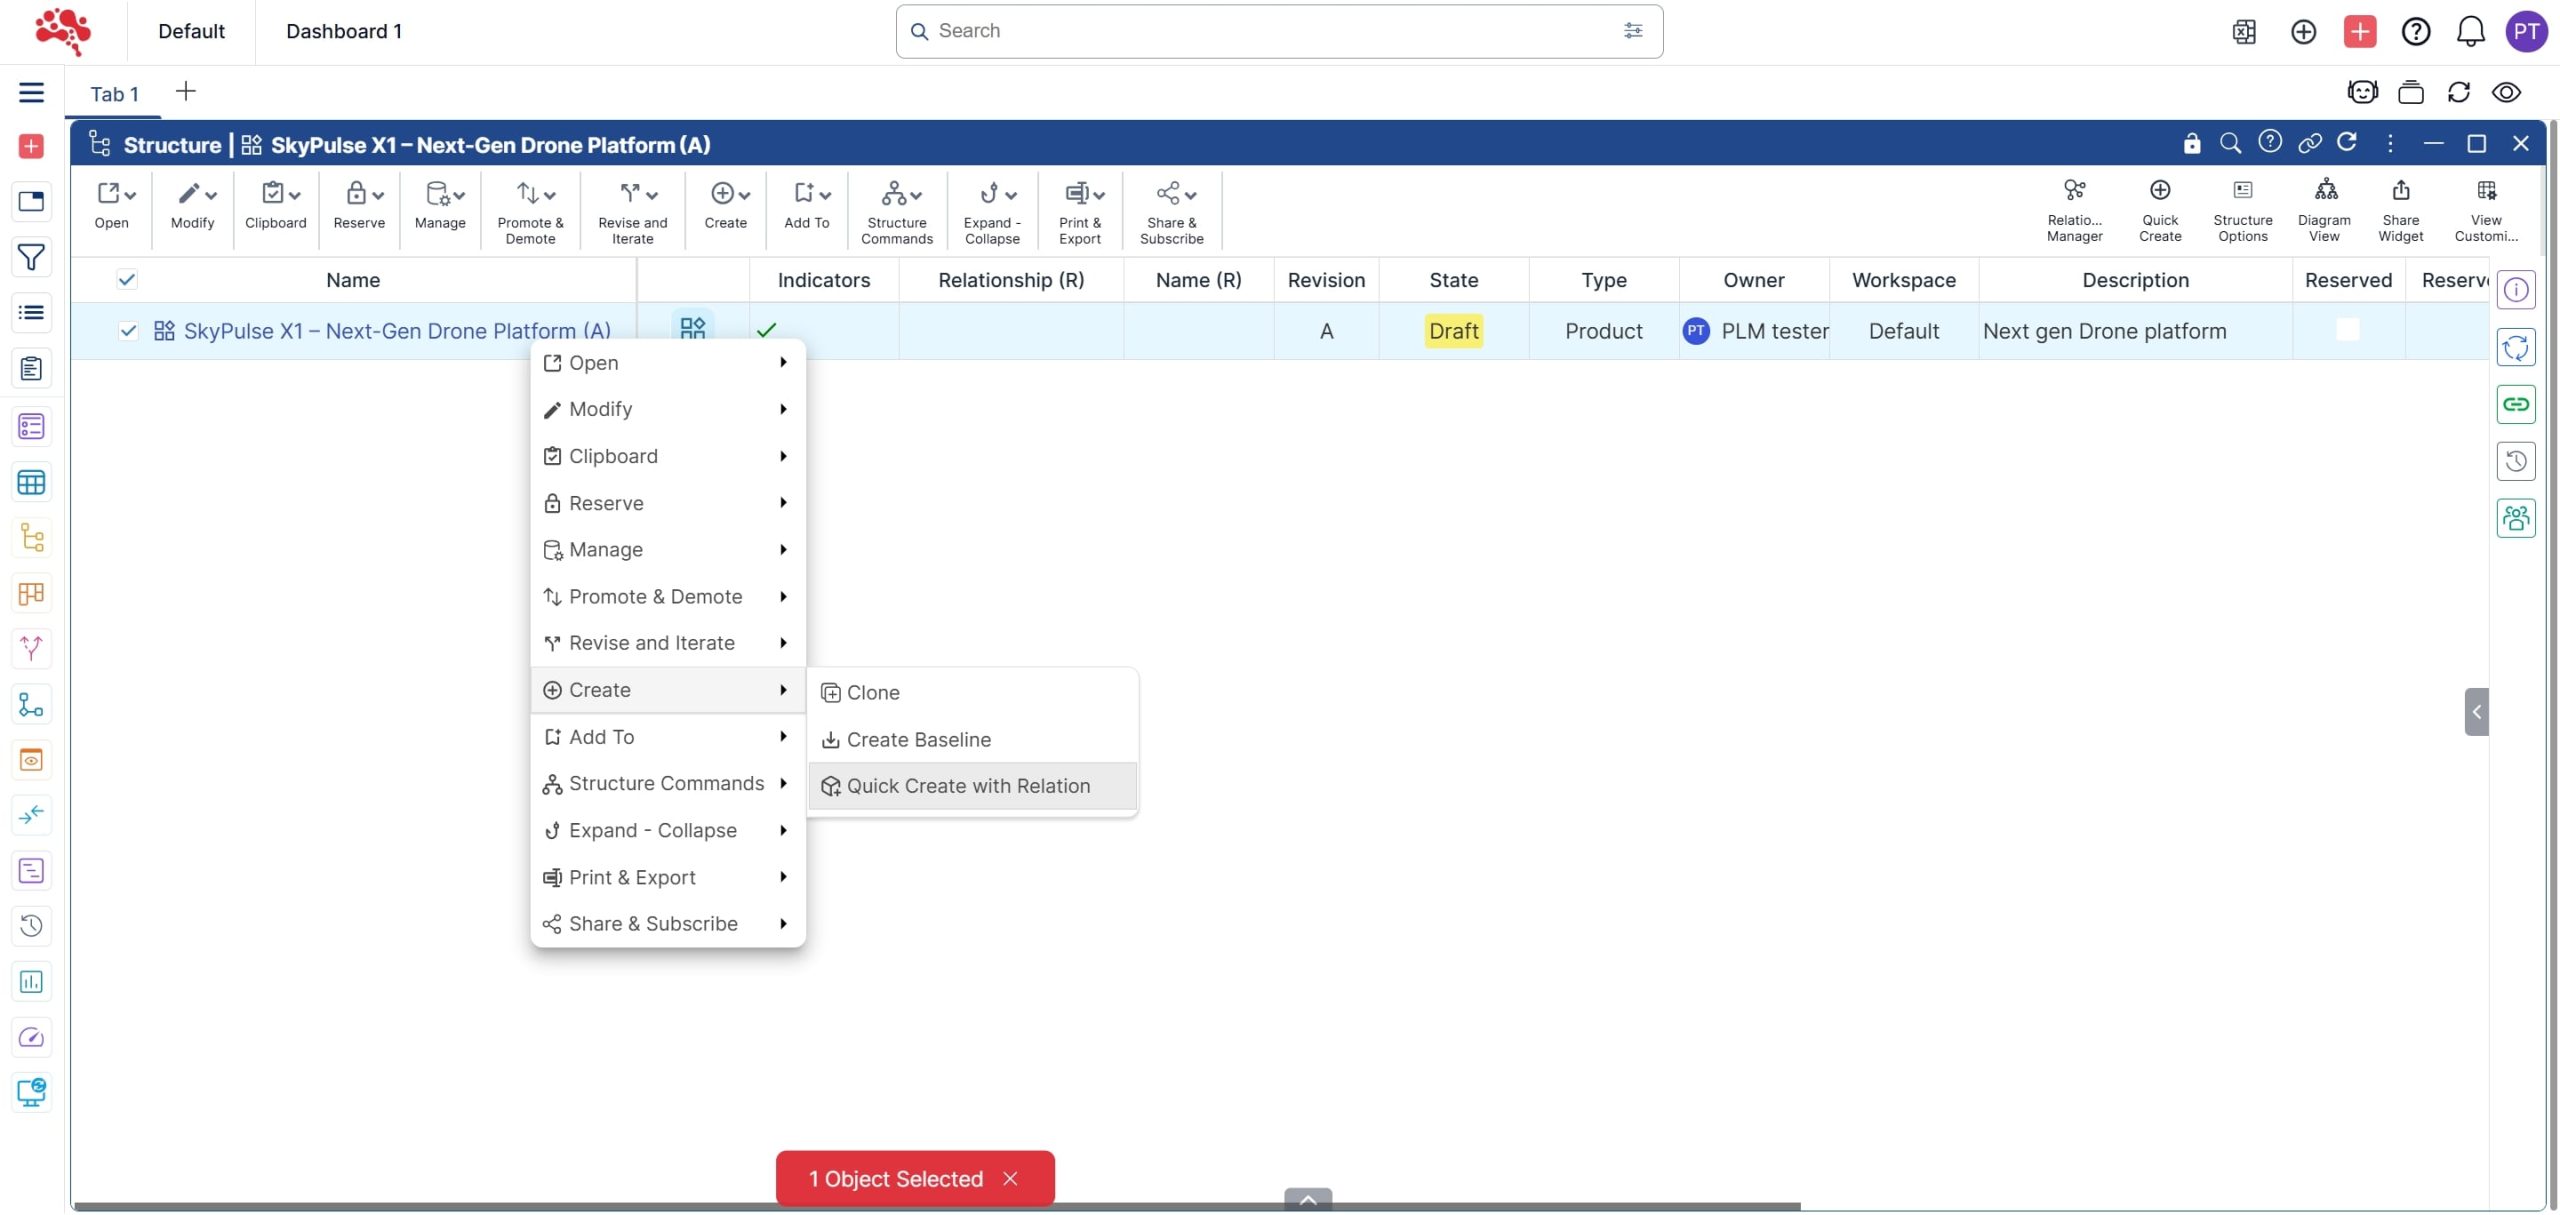
Task: Toggle the Reserved checkbox in SkyPulse row
Action: 2347,329
